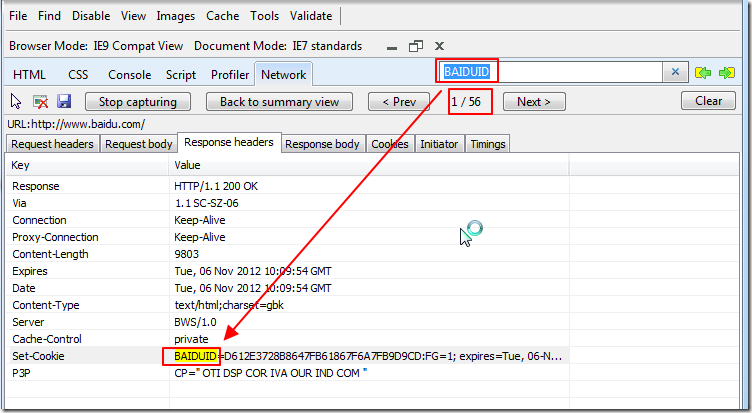Screen dimensions: 752x413
Task: Click the Stop capturing button
Action: pyautogui.click(x=138, y=102)
